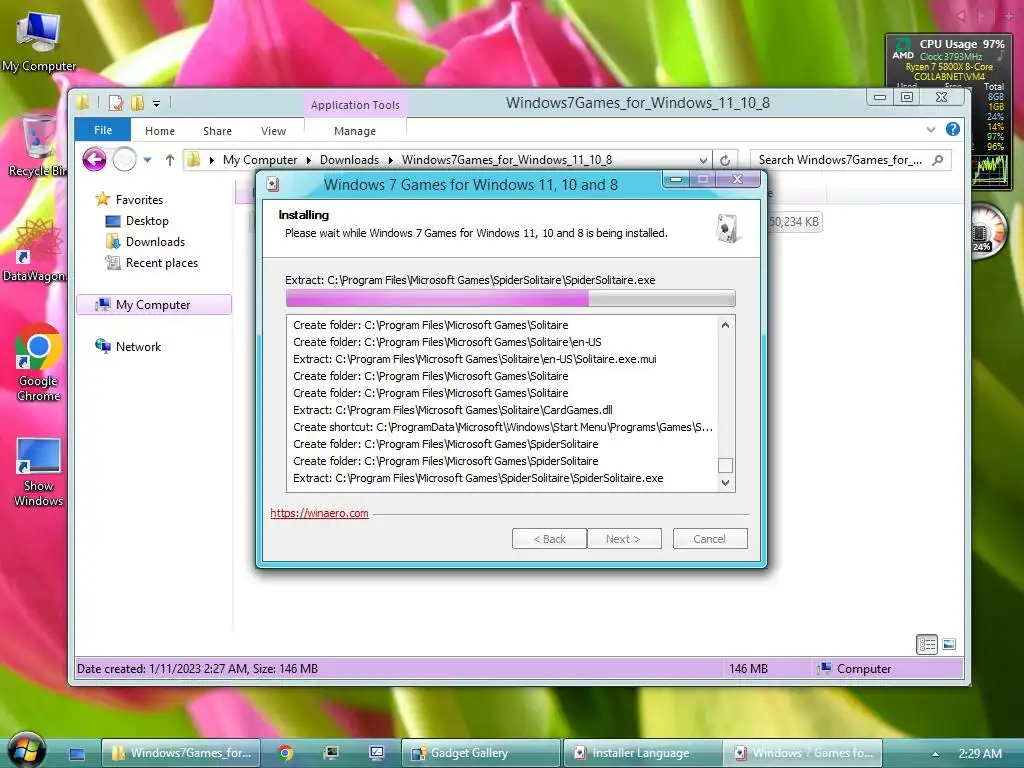Open the Home ribbon tab
This screenshot has height=768, width=1024.
[x=160, y=131]
